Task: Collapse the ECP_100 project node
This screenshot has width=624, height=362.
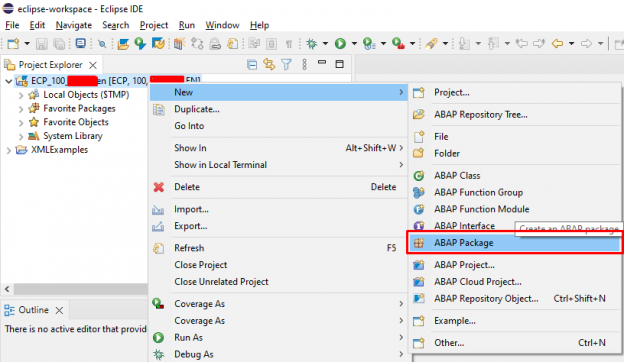Action: point(8,81)
